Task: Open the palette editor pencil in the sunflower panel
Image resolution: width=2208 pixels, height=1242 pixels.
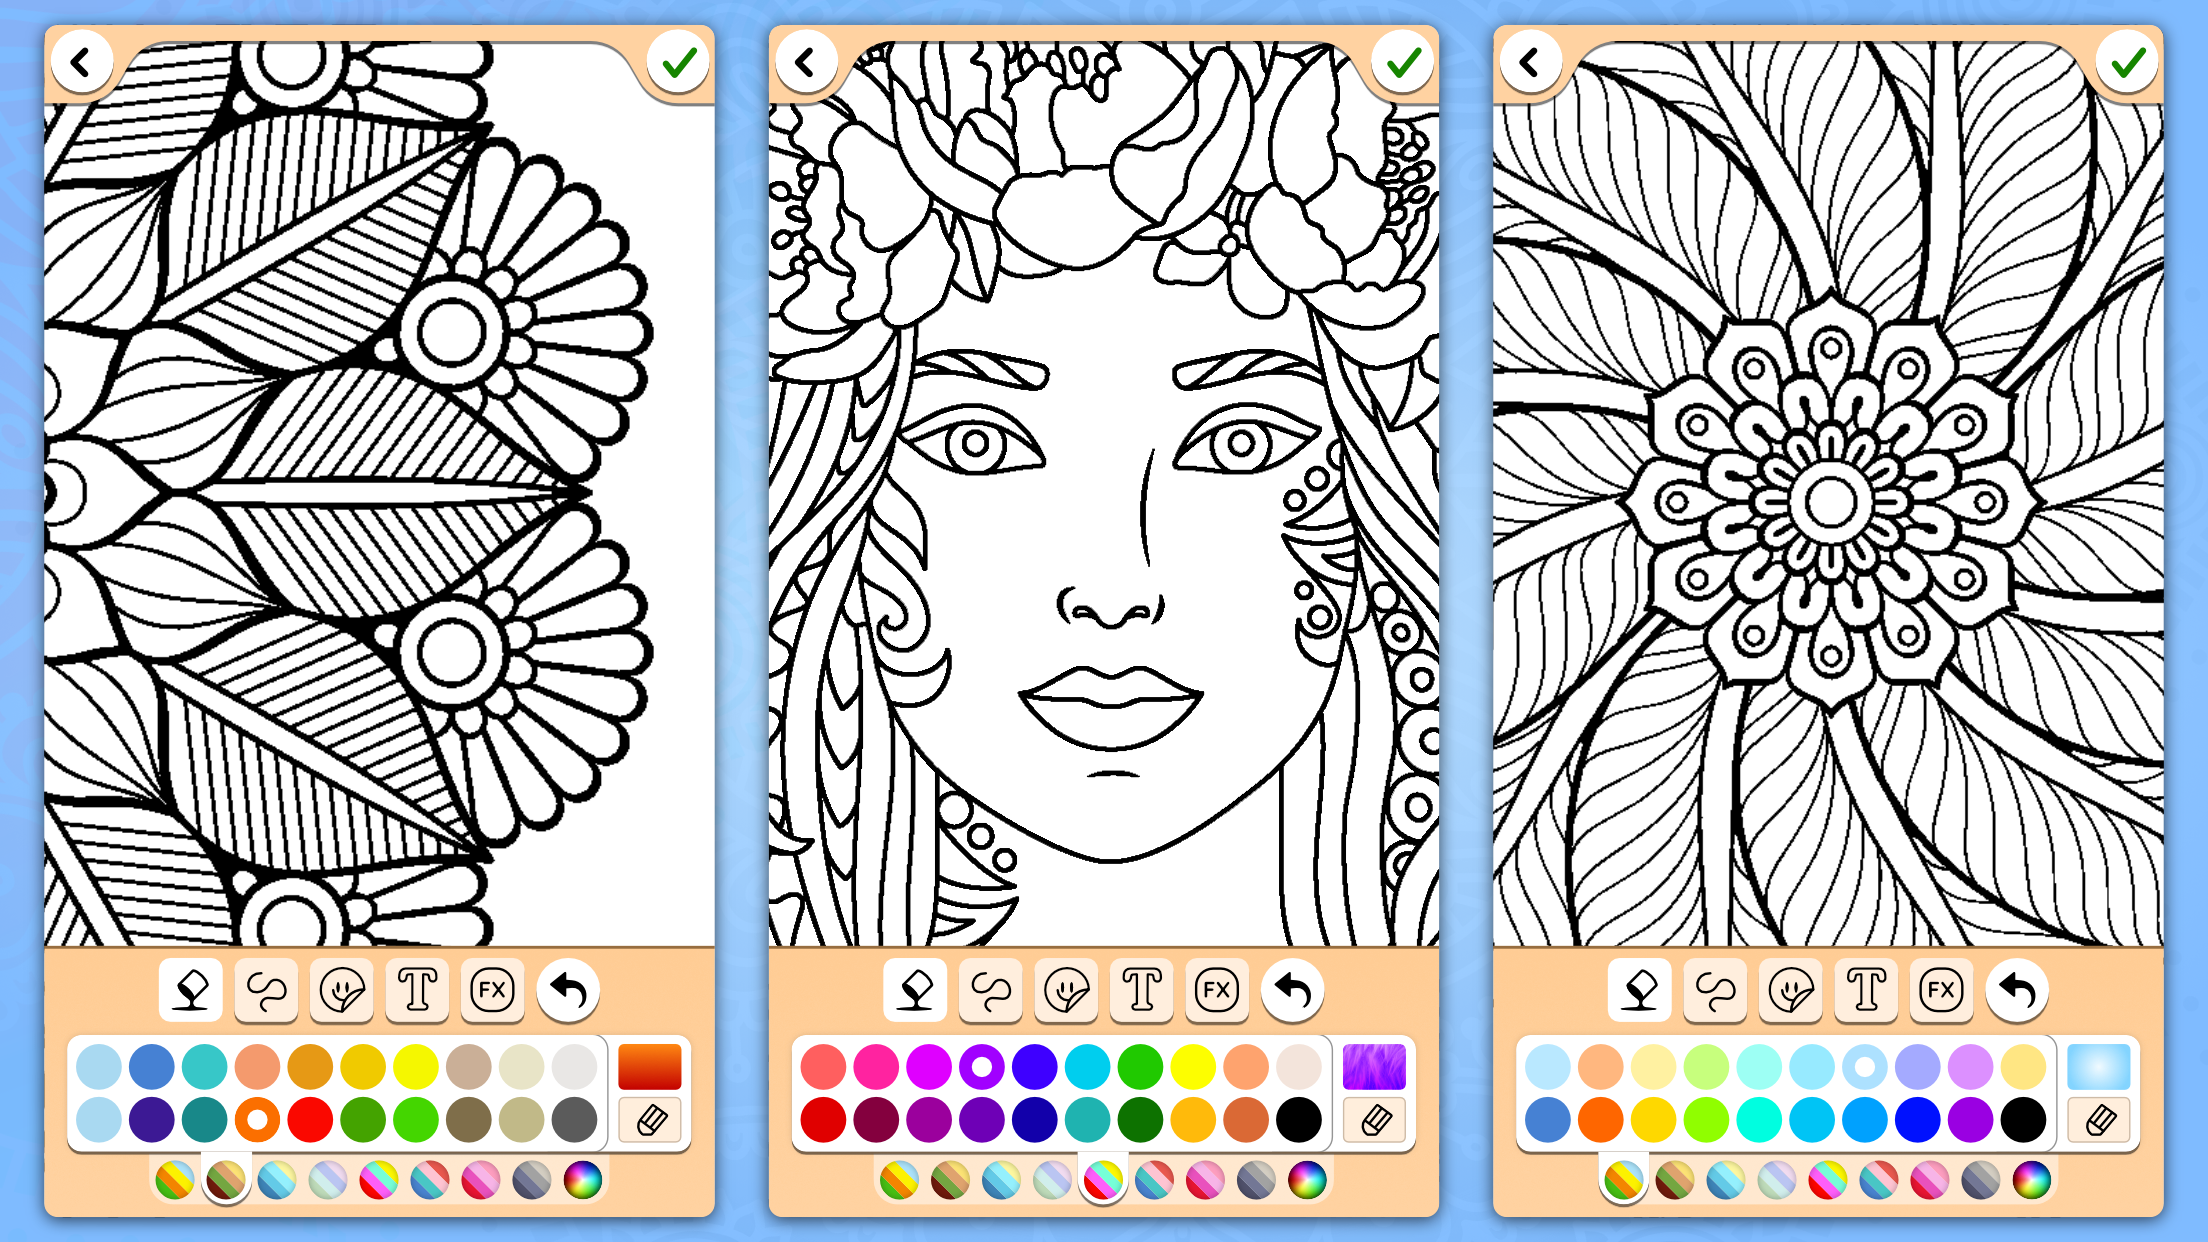Action: click(x=2104, y=1118)
